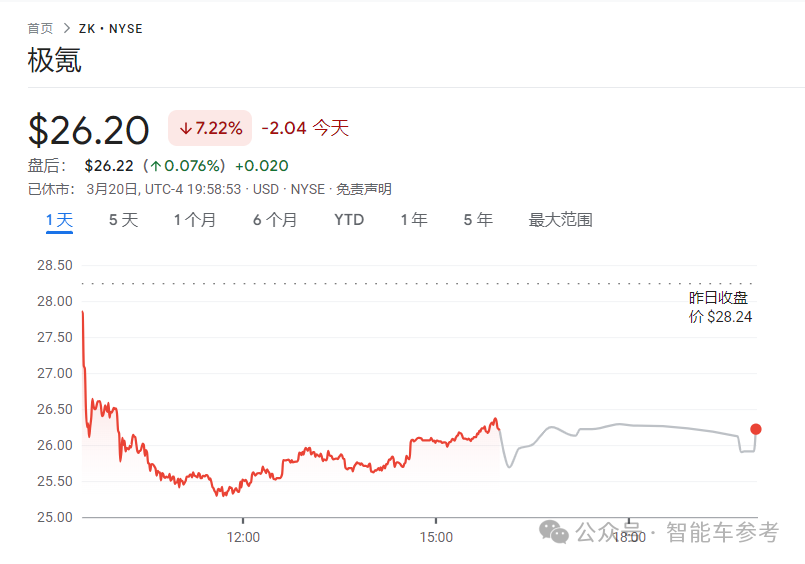This screenshot has height=564, width=805.
Task: Click the 昨日收盘价 $28.24 label
Action: point(720,307)
